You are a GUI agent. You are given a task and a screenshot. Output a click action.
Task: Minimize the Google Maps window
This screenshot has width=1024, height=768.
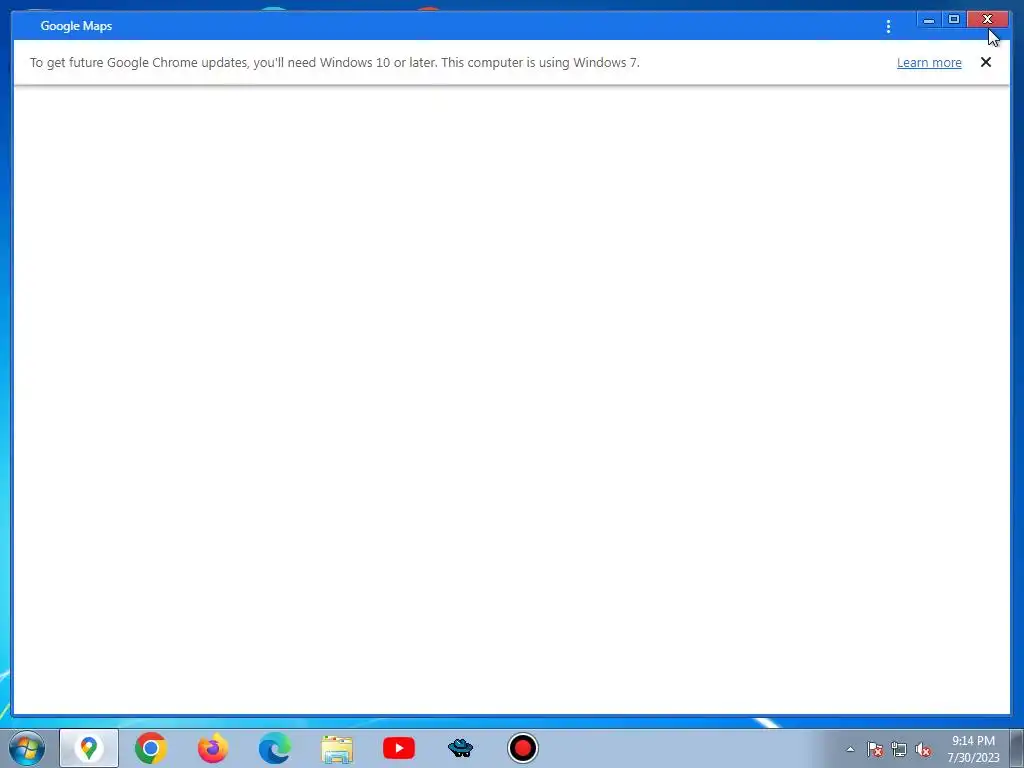click(929, 20)
